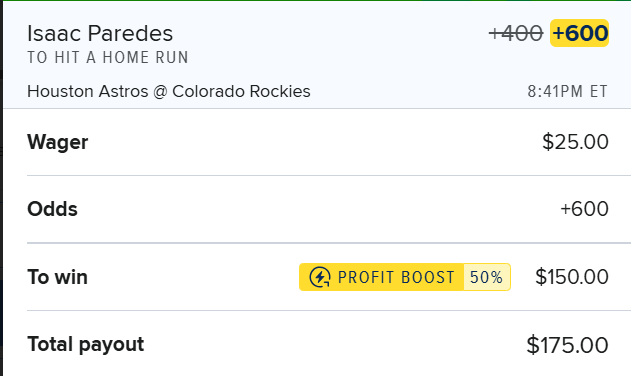Click the Colorado Rockies team name
This screenshot has width=631, height=376.
[x=241, y=91]
